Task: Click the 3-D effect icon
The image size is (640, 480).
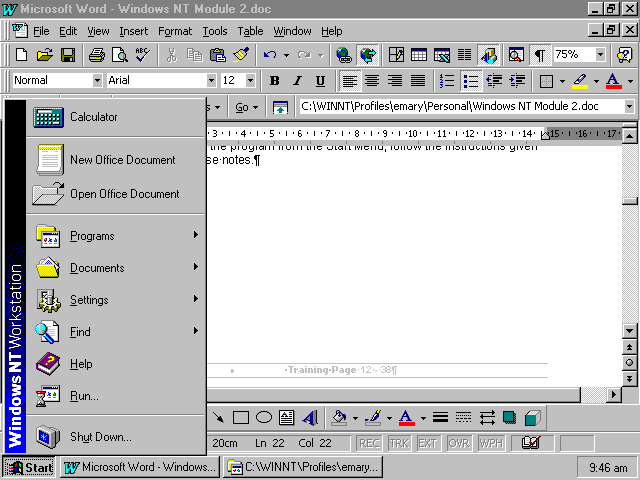Action: coord(533,417)
